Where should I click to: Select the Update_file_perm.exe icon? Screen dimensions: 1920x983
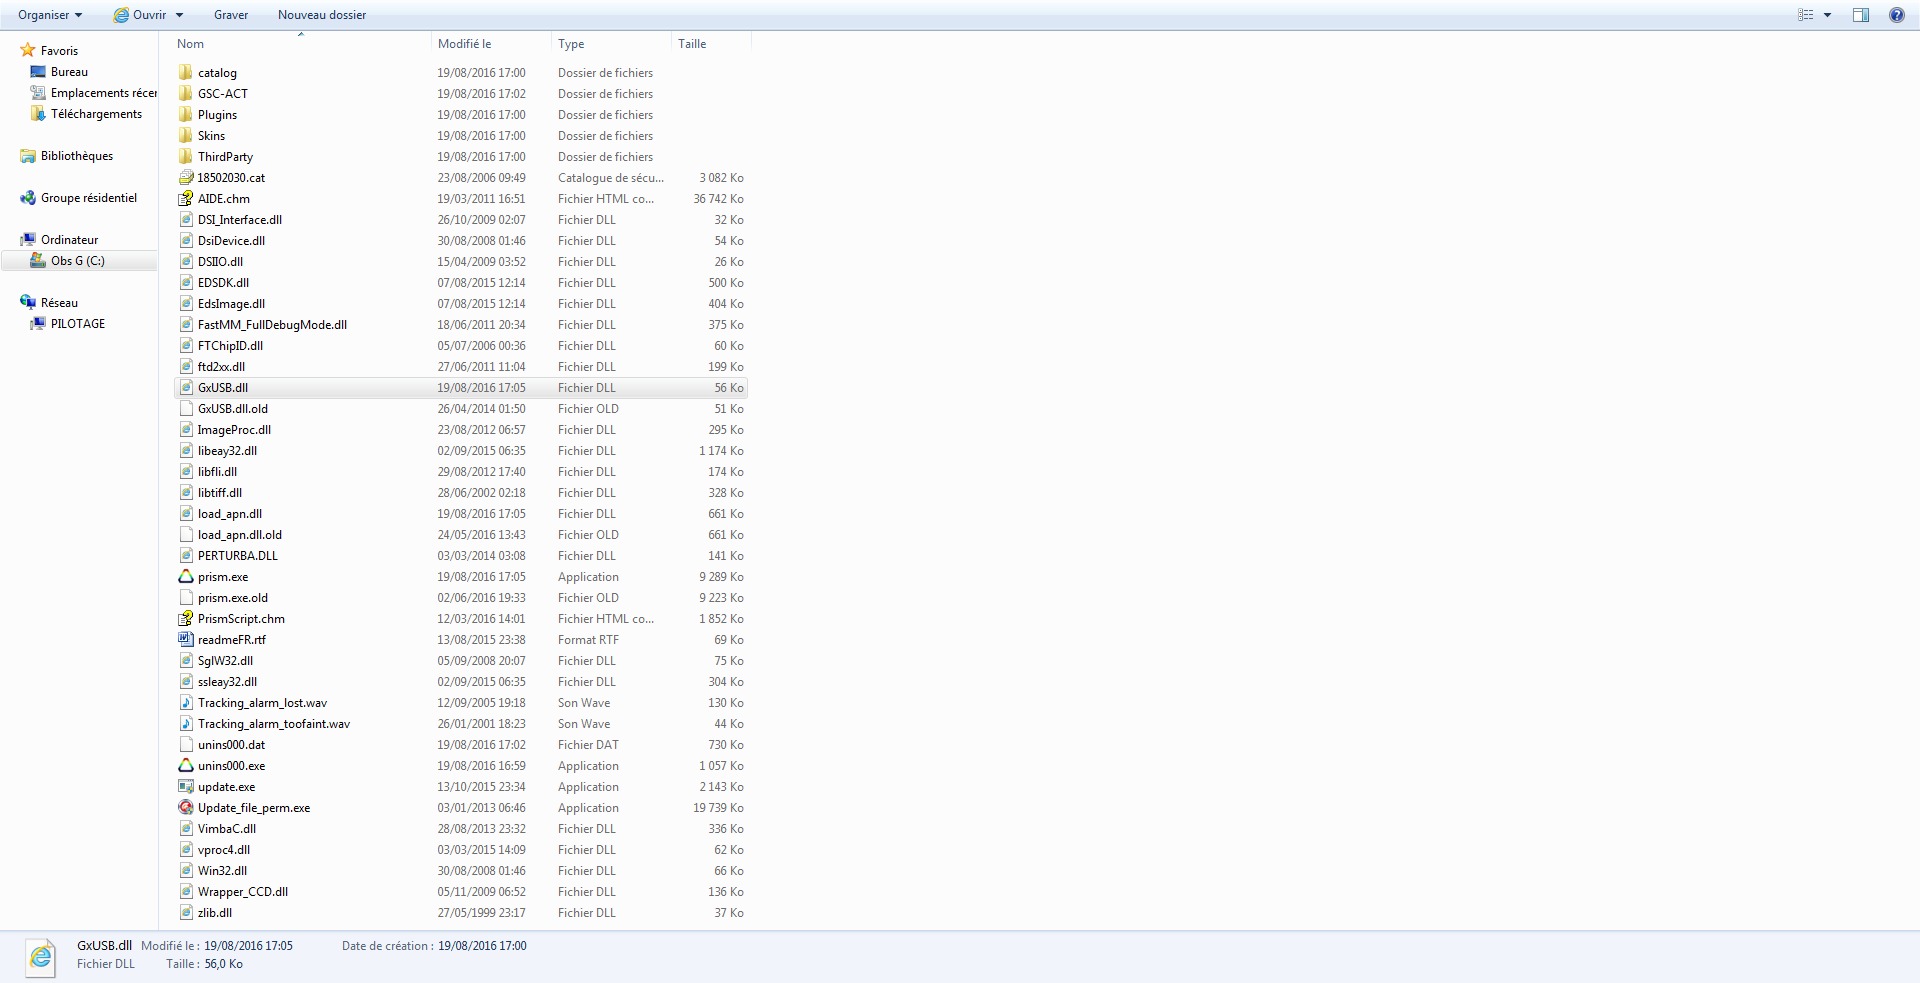pos(186,808)
